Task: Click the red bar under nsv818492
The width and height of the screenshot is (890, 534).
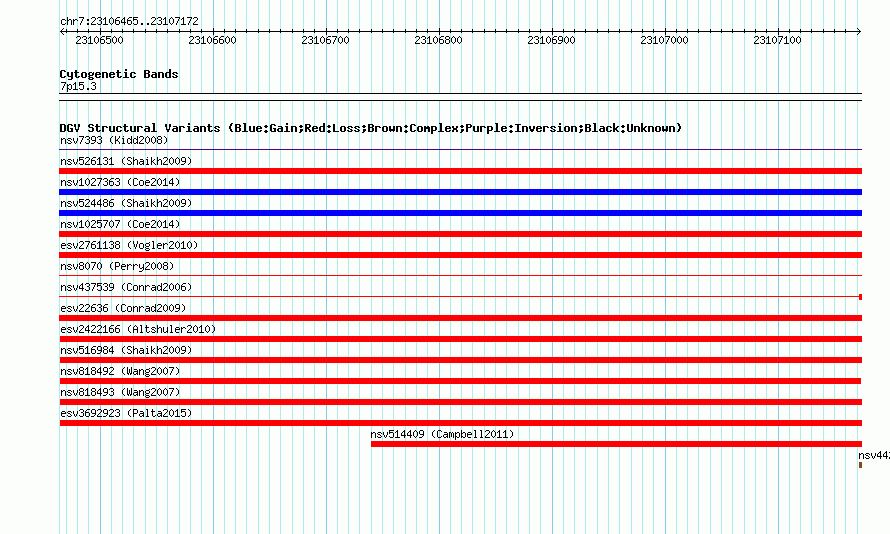Action: click(x=460, y=381)
